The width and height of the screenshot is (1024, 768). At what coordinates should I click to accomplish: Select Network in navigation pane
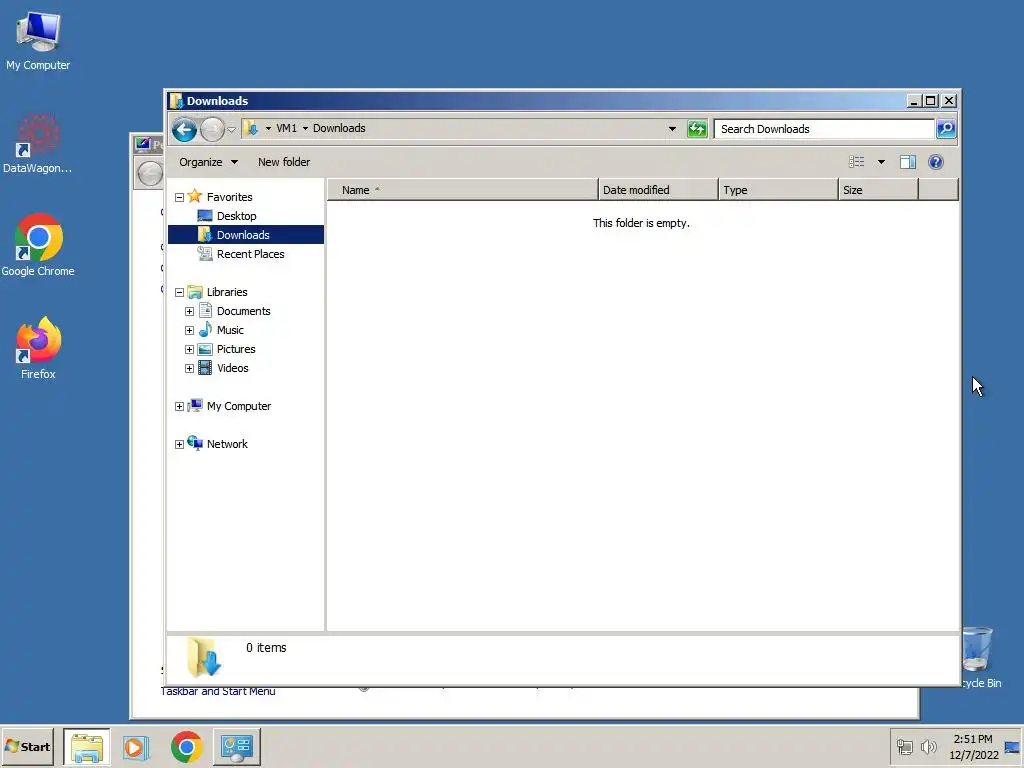pos(227,443)
